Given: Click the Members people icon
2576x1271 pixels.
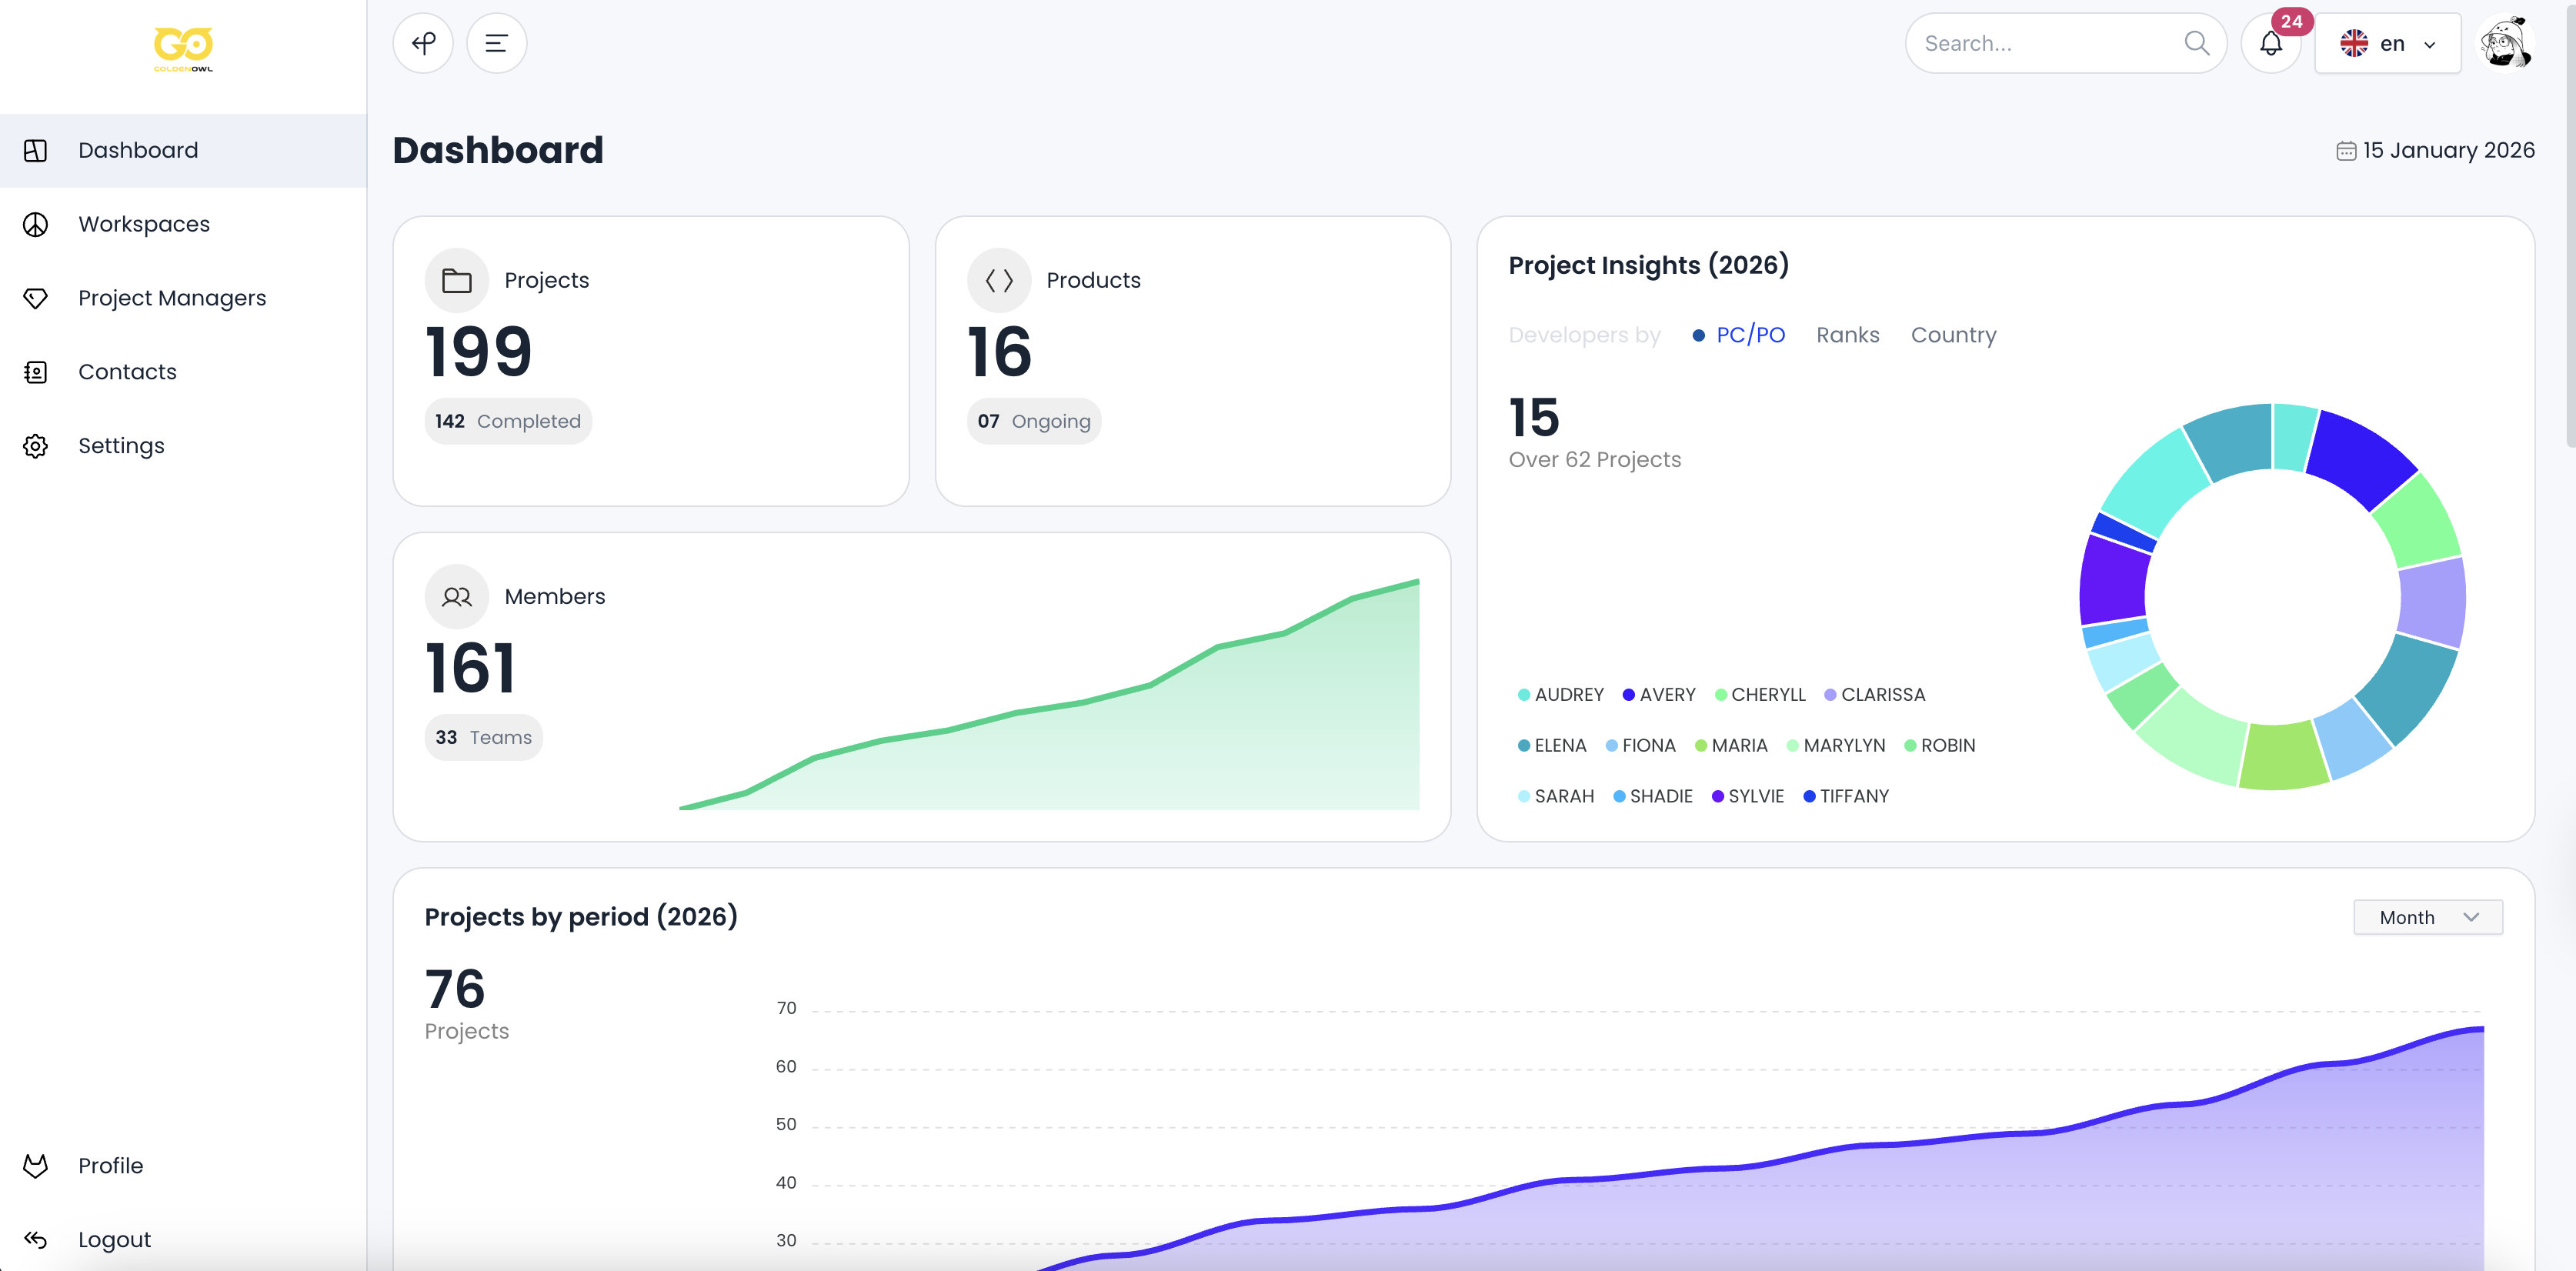Looking at the screenshot, I should (457, 597).
